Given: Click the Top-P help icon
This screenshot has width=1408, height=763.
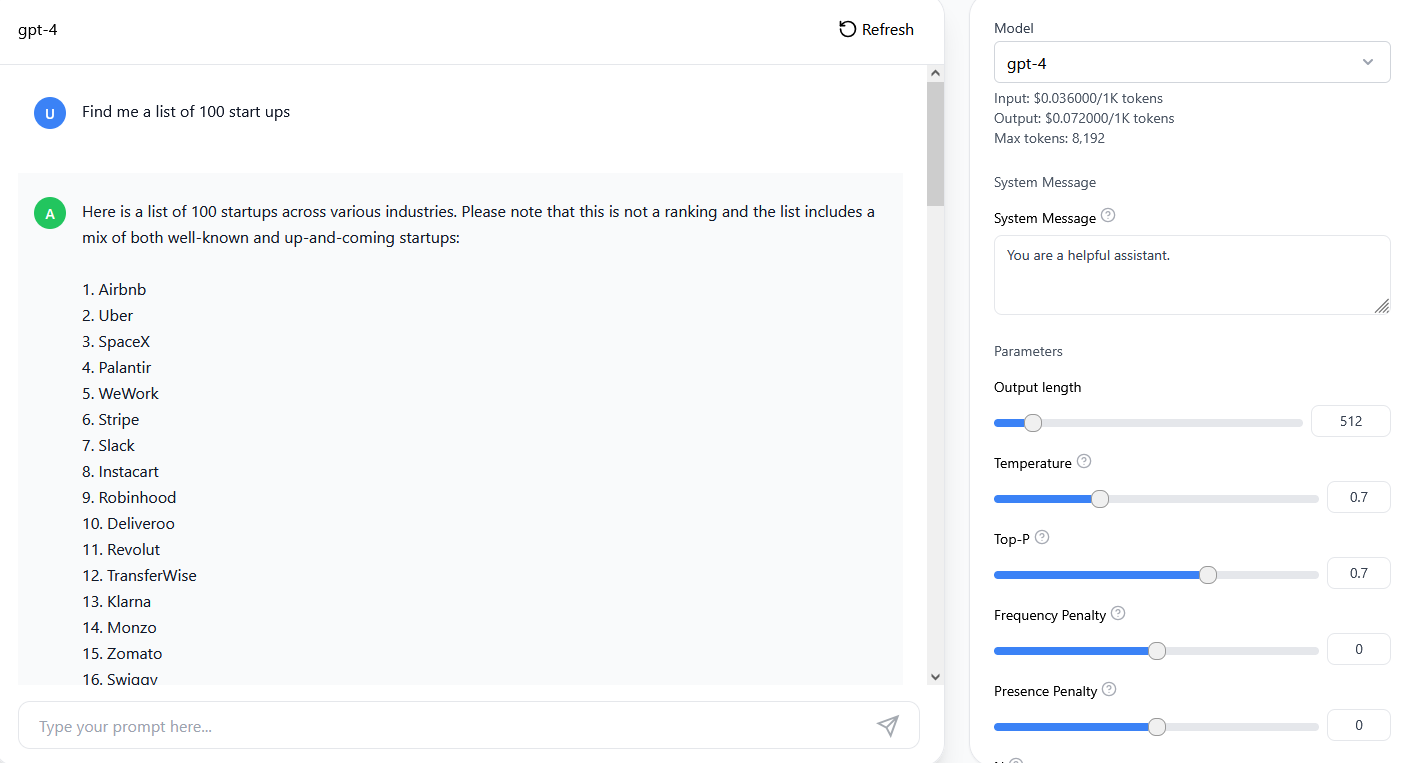Looking at the screenshot, I should (1042, 538).
